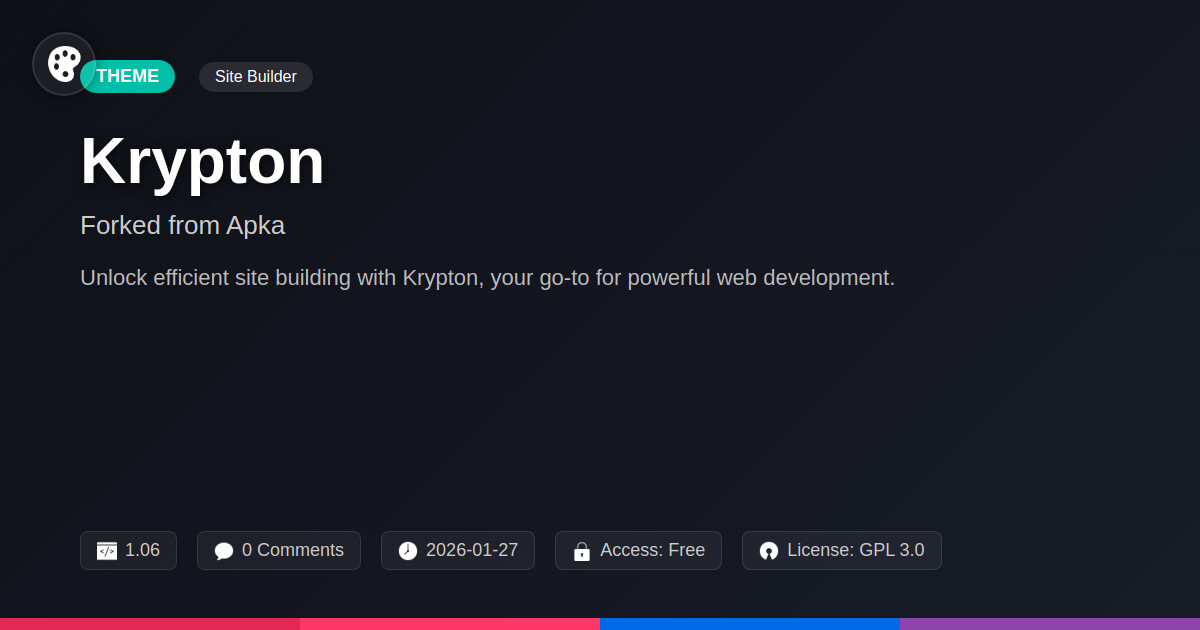The height and width of the screenshot is (630, 1200).
Task: Click the Krypton title heading
Action: 203,161
